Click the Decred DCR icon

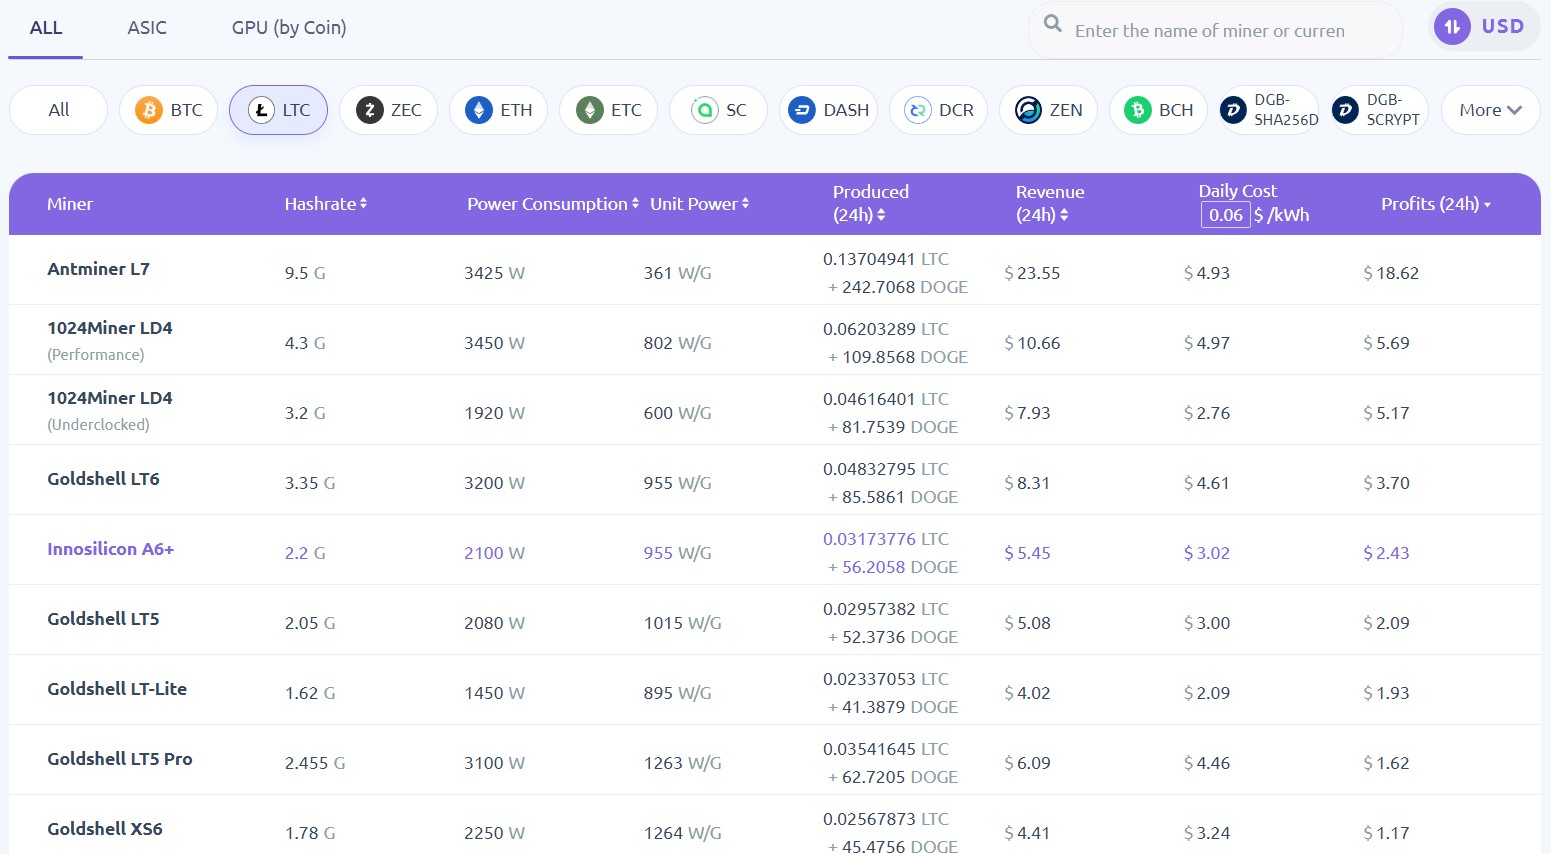(917, 110)
